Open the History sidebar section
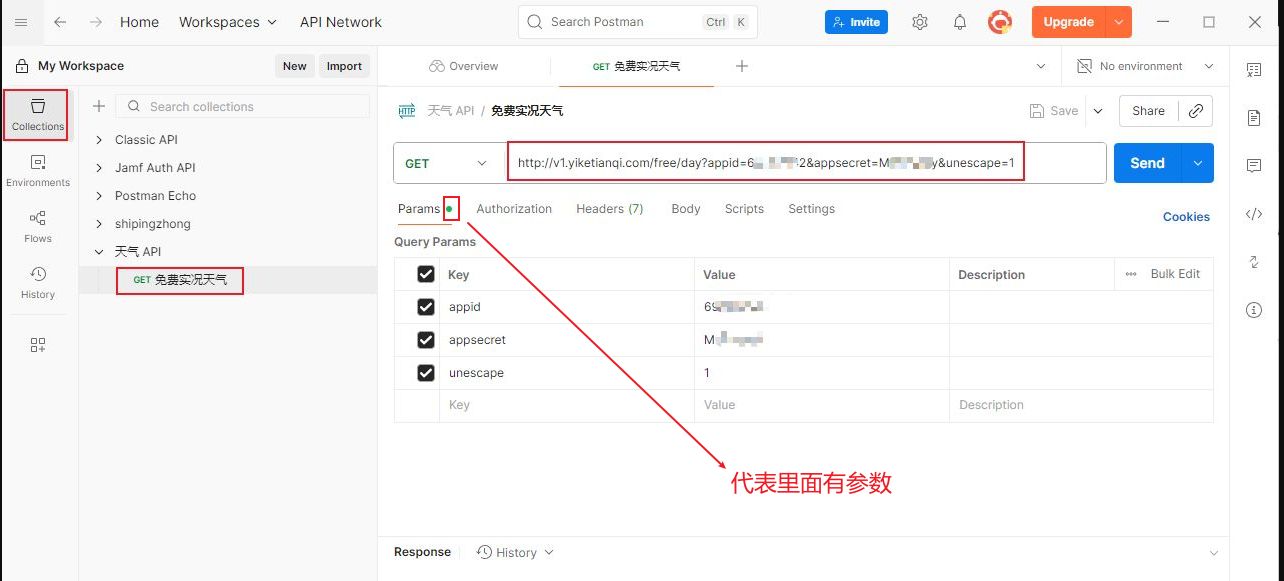This screenshot has width=1284, height=581. click(38, 282)
